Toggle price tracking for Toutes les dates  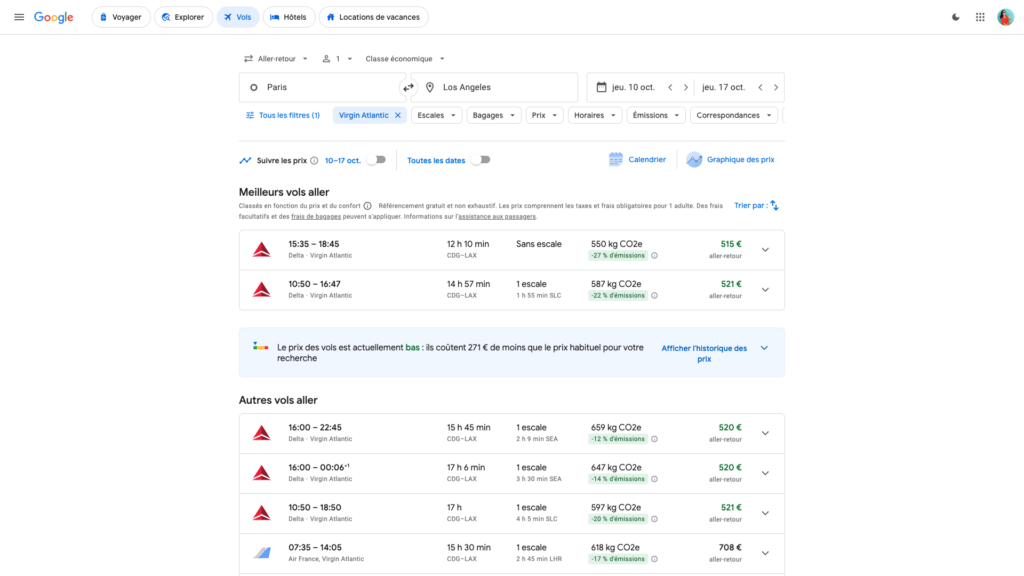point(481,160)
